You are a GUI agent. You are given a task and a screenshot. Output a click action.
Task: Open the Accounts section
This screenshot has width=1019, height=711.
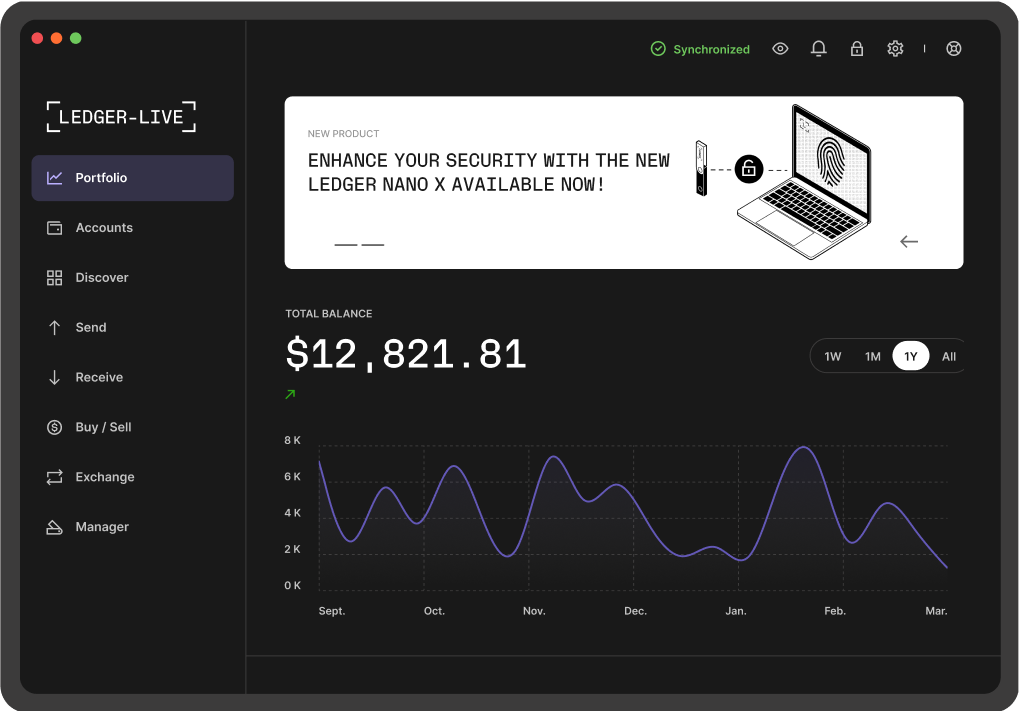pyautogui.click(x=103, y=227)
